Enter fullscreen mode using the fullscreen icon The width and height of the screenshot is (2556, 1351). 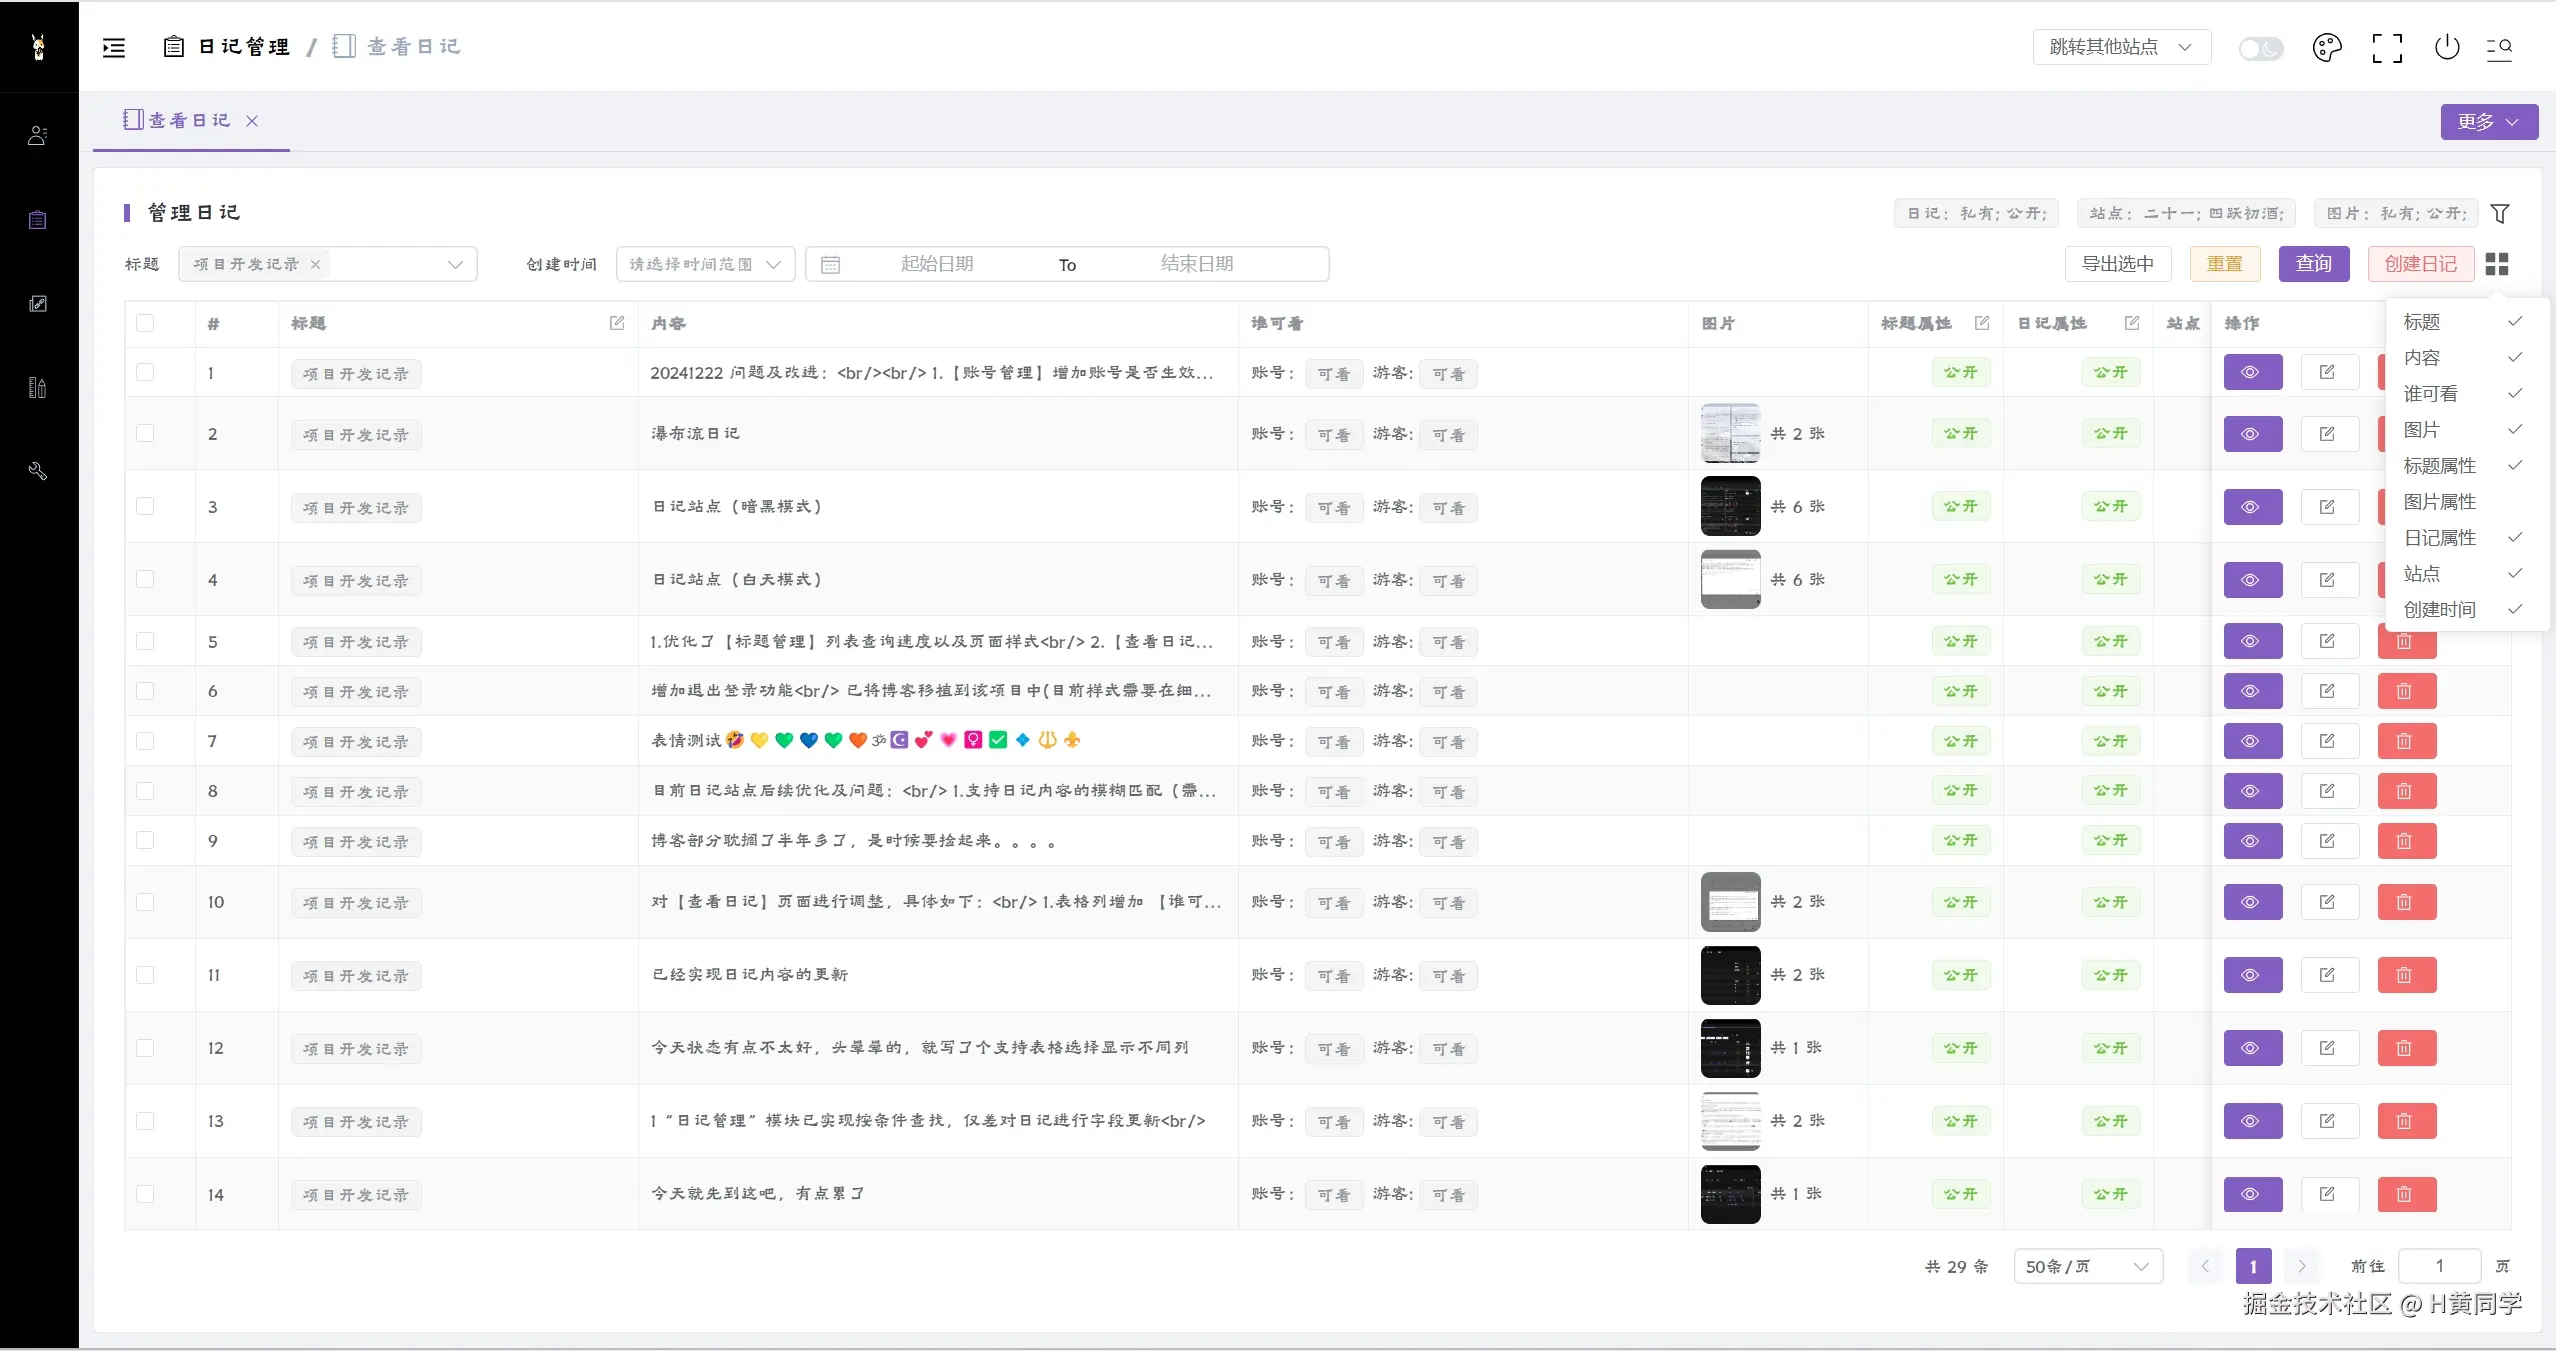(2387, 47)
